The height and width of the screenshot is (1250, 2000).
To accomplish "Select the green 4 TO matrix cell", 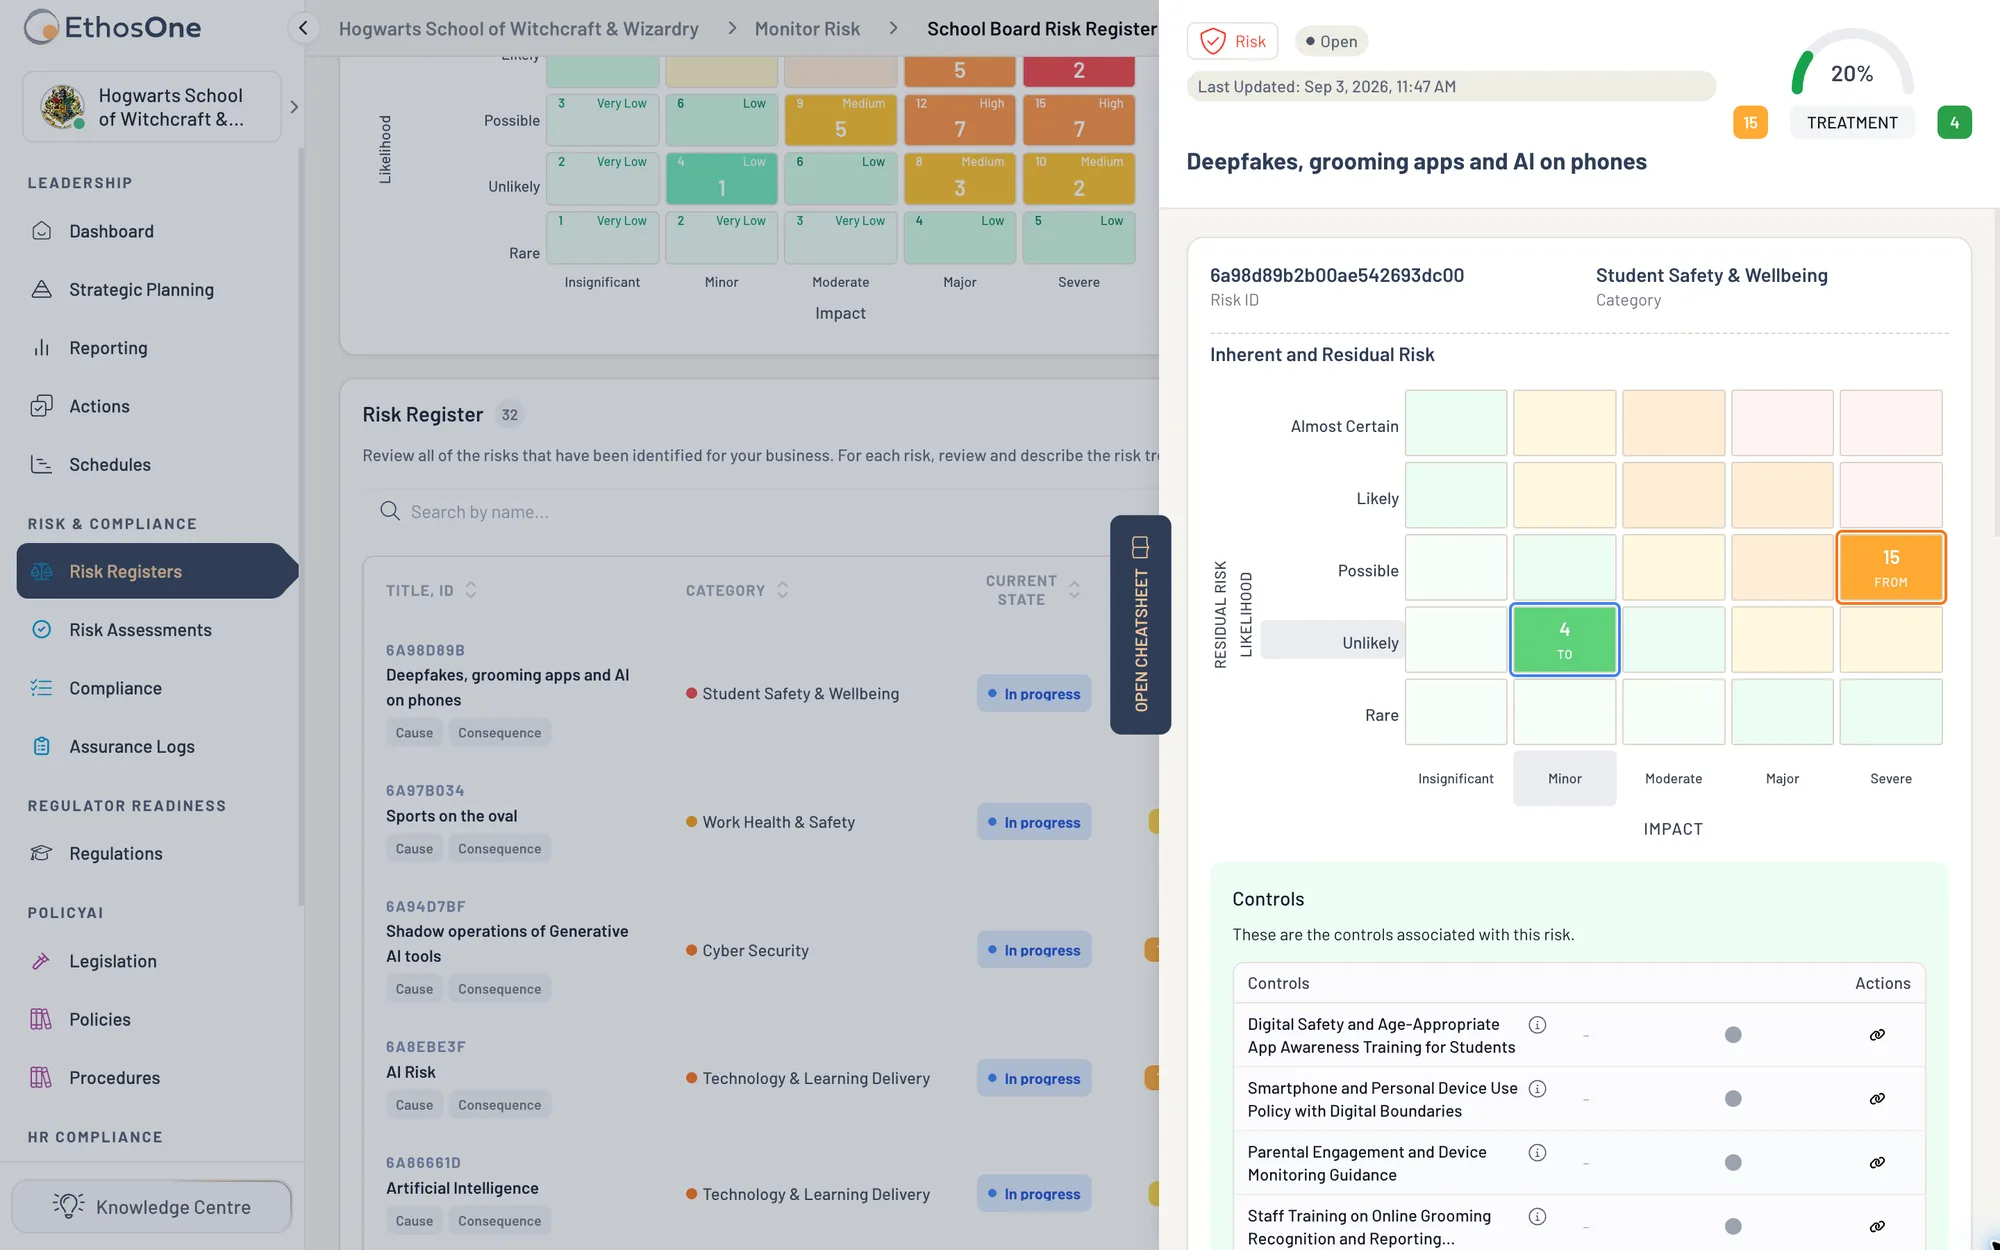I will 1564,639.
